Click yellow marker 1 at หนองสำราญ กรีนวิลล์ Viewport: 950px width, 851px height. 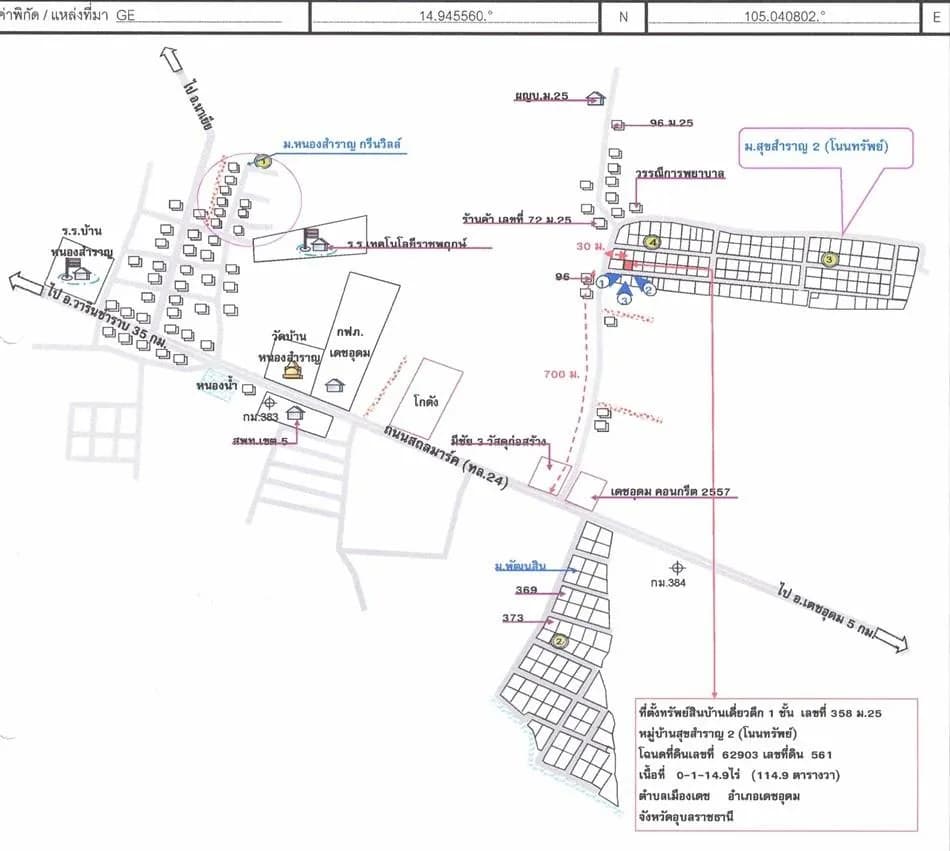(263, 162)
